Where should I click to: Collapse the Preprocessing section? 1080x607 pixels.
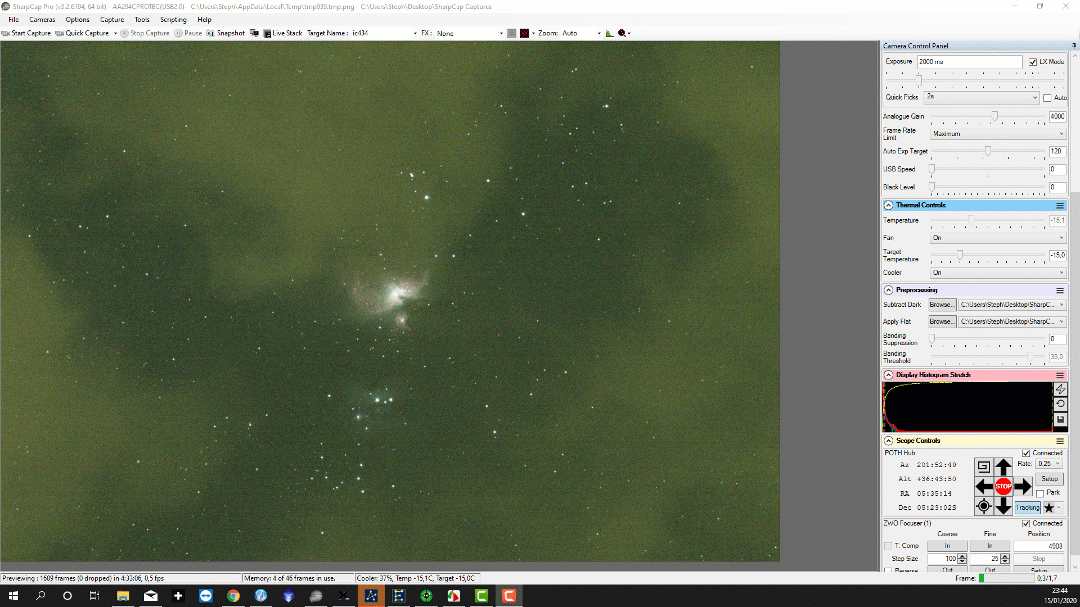point(889,290)
